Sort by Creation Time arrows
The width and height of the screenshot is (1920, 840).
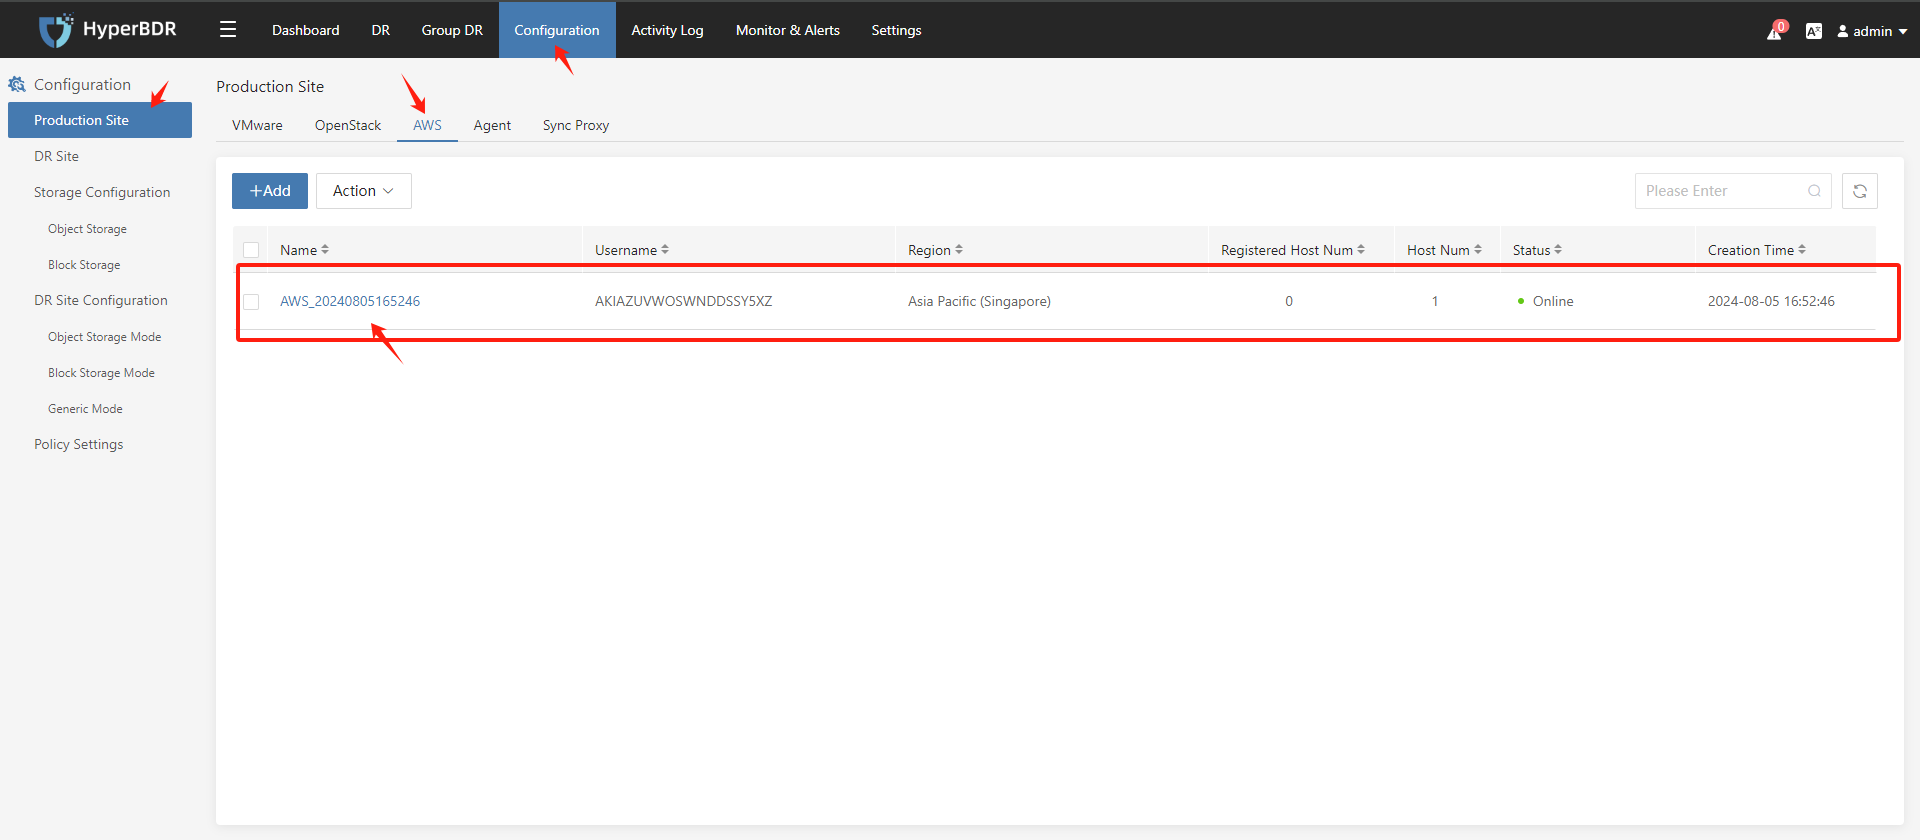(1802, 250)
